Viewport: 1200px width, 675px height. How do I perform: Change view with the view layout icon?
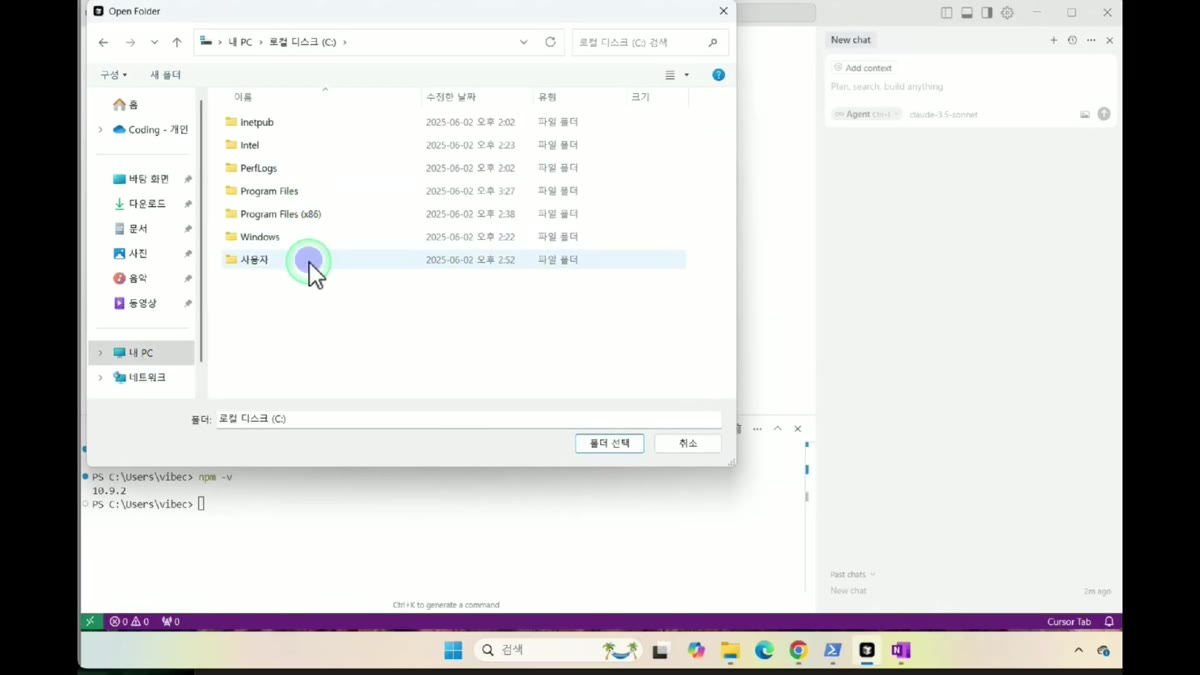click(x=670, y=75)
